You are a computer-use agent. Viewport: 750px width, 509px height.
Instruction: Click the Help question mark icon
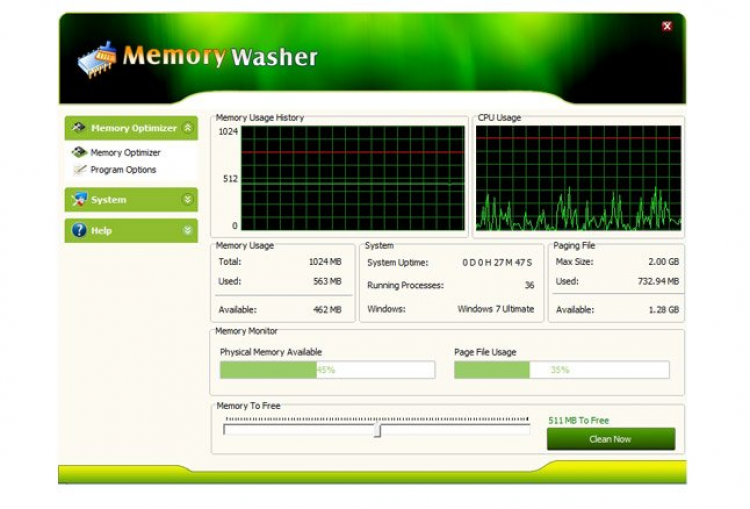79,230
